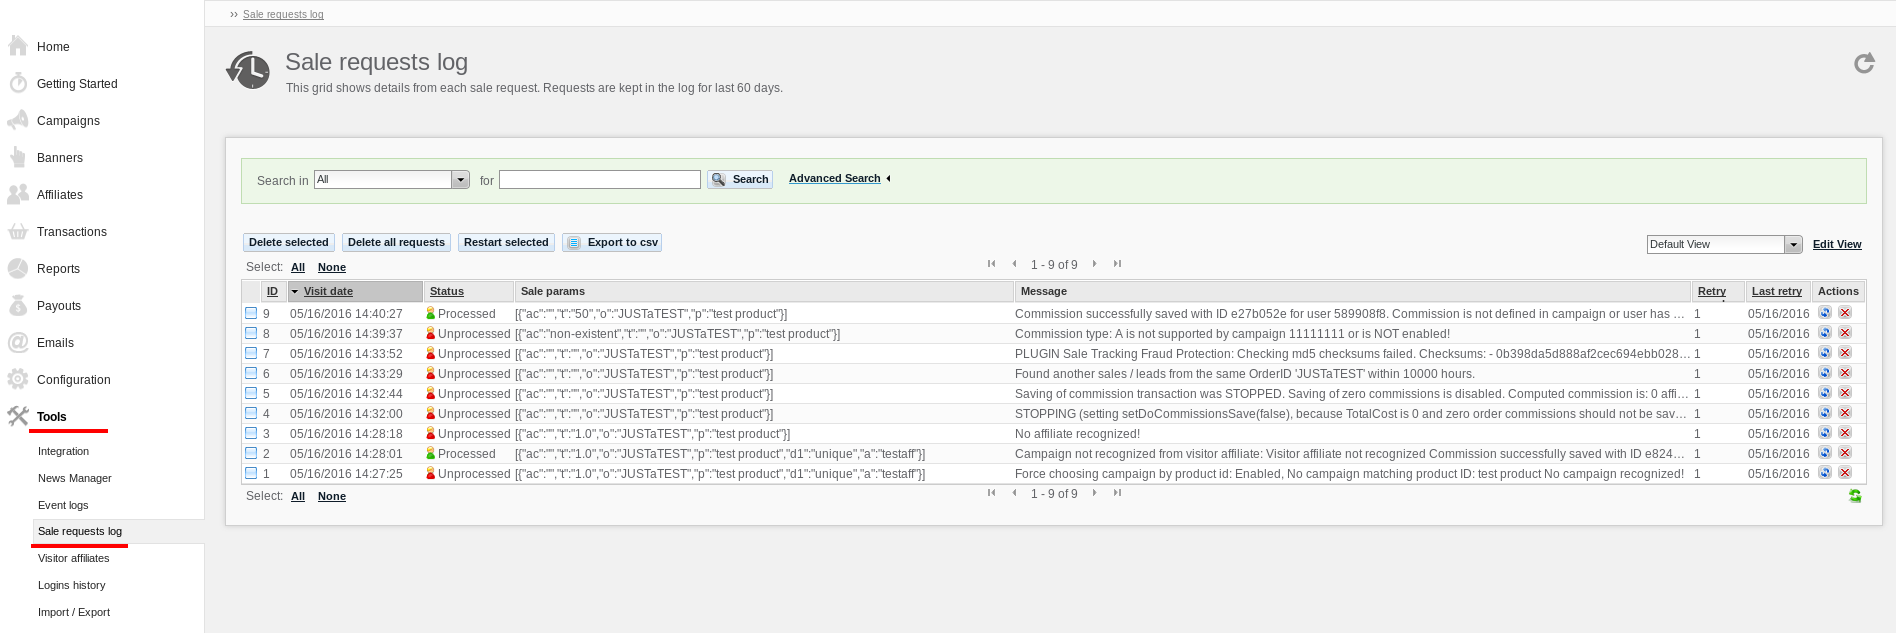The image size is (1896, 633).
Task: Open the Default View dropdown
Action: [1793, 245]
